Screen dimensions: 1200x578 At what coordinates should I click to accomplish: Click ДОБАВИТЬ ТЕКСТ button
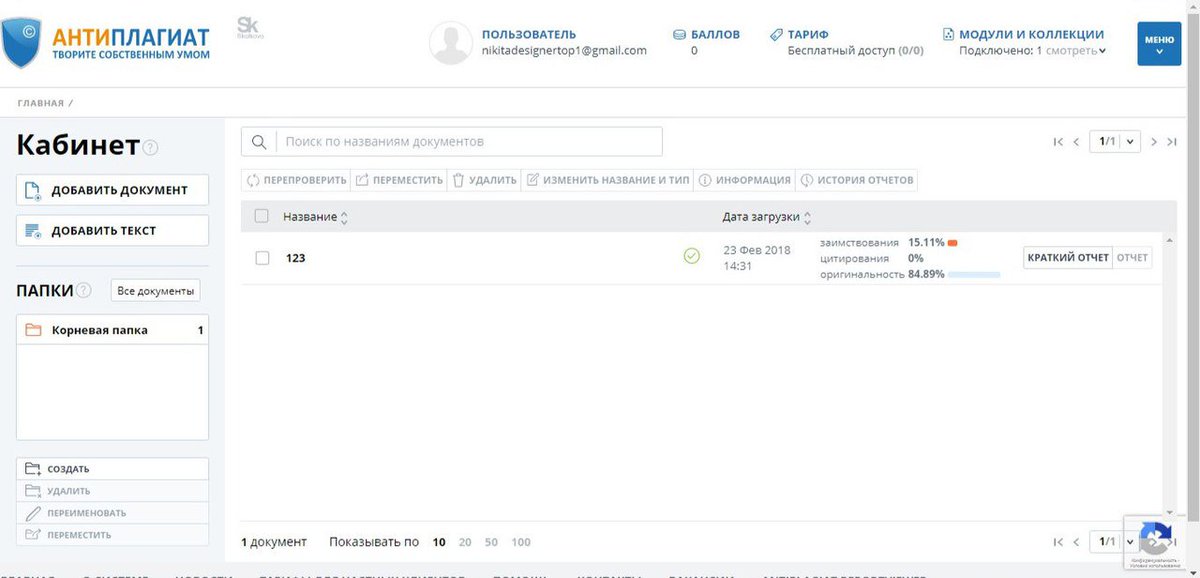112,230
